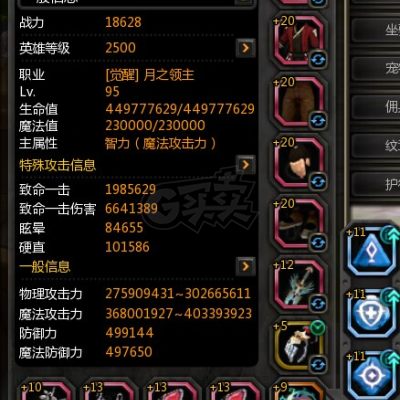Select the +20 shoulder armor equipment slot
The height and width of the screenshot is (400, 400).
tap(299, 163)
